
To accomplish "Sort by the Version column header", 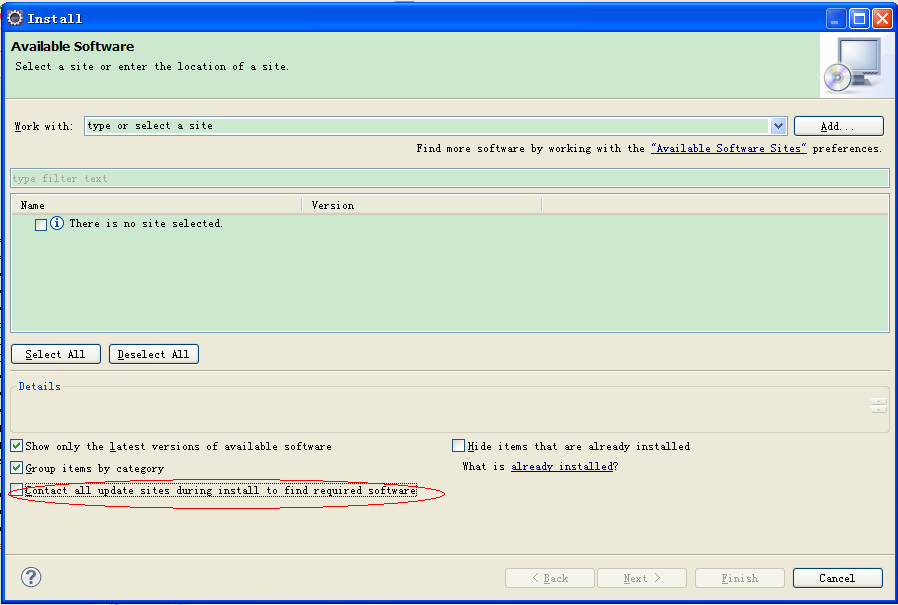I will click(x=422, y=205).
